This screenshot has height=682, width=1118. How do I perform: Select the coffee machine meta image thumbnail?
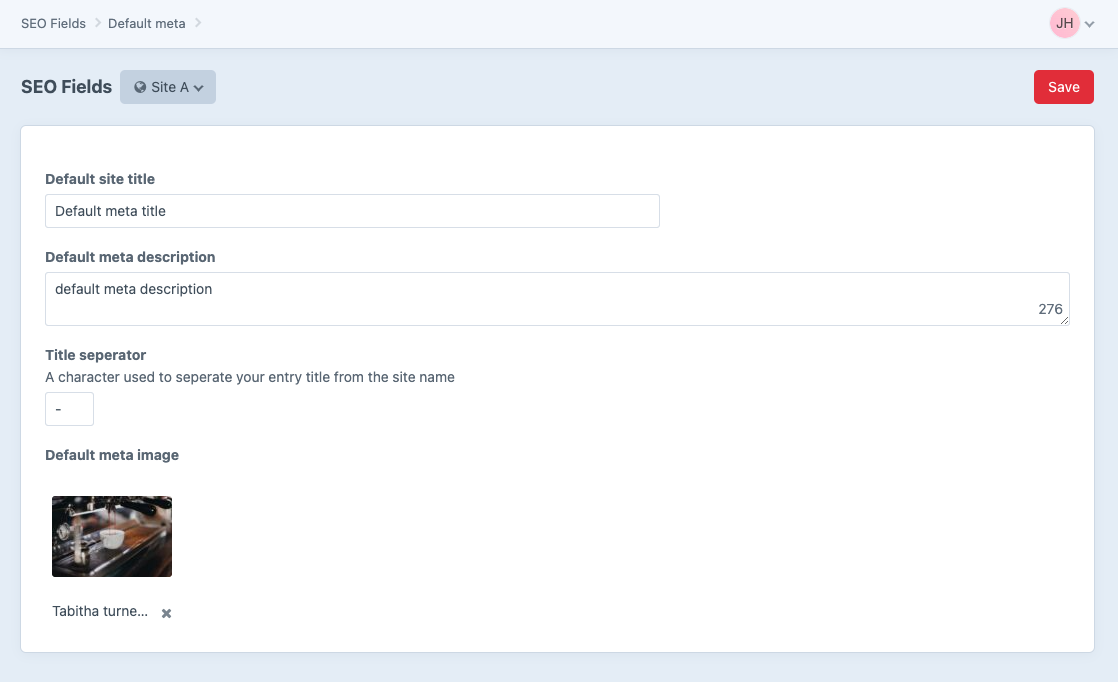click(x=112, y=536)
